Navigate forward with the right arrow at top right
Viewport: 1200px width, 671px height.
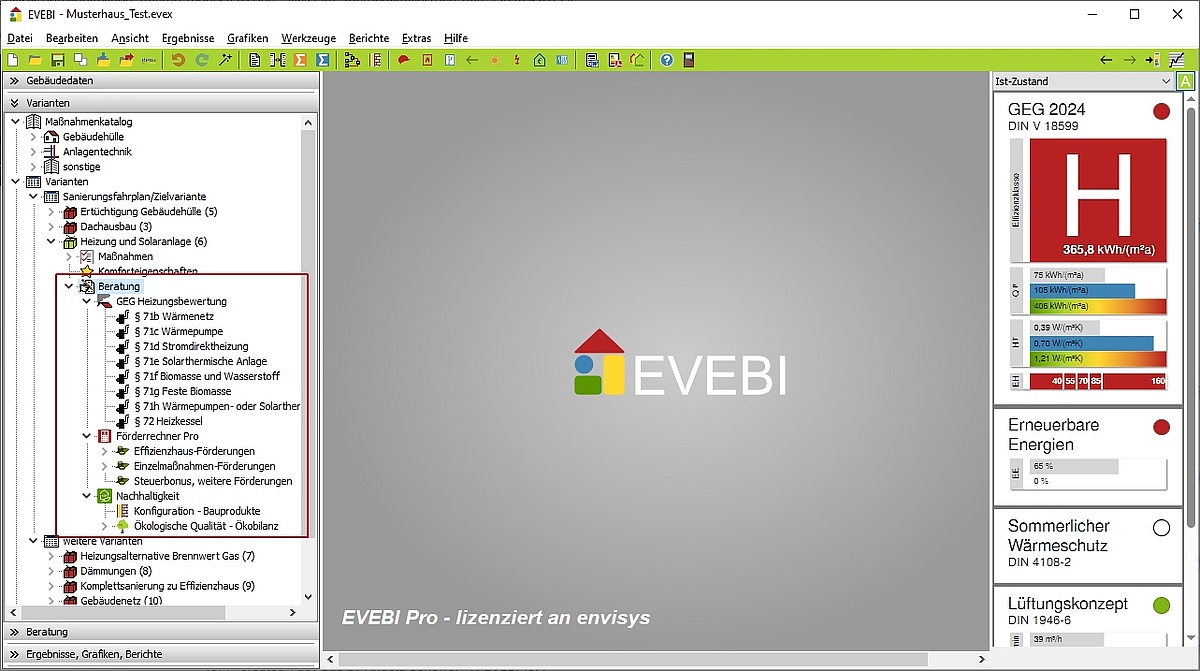pyautogui.click(x=1129, y=60)
